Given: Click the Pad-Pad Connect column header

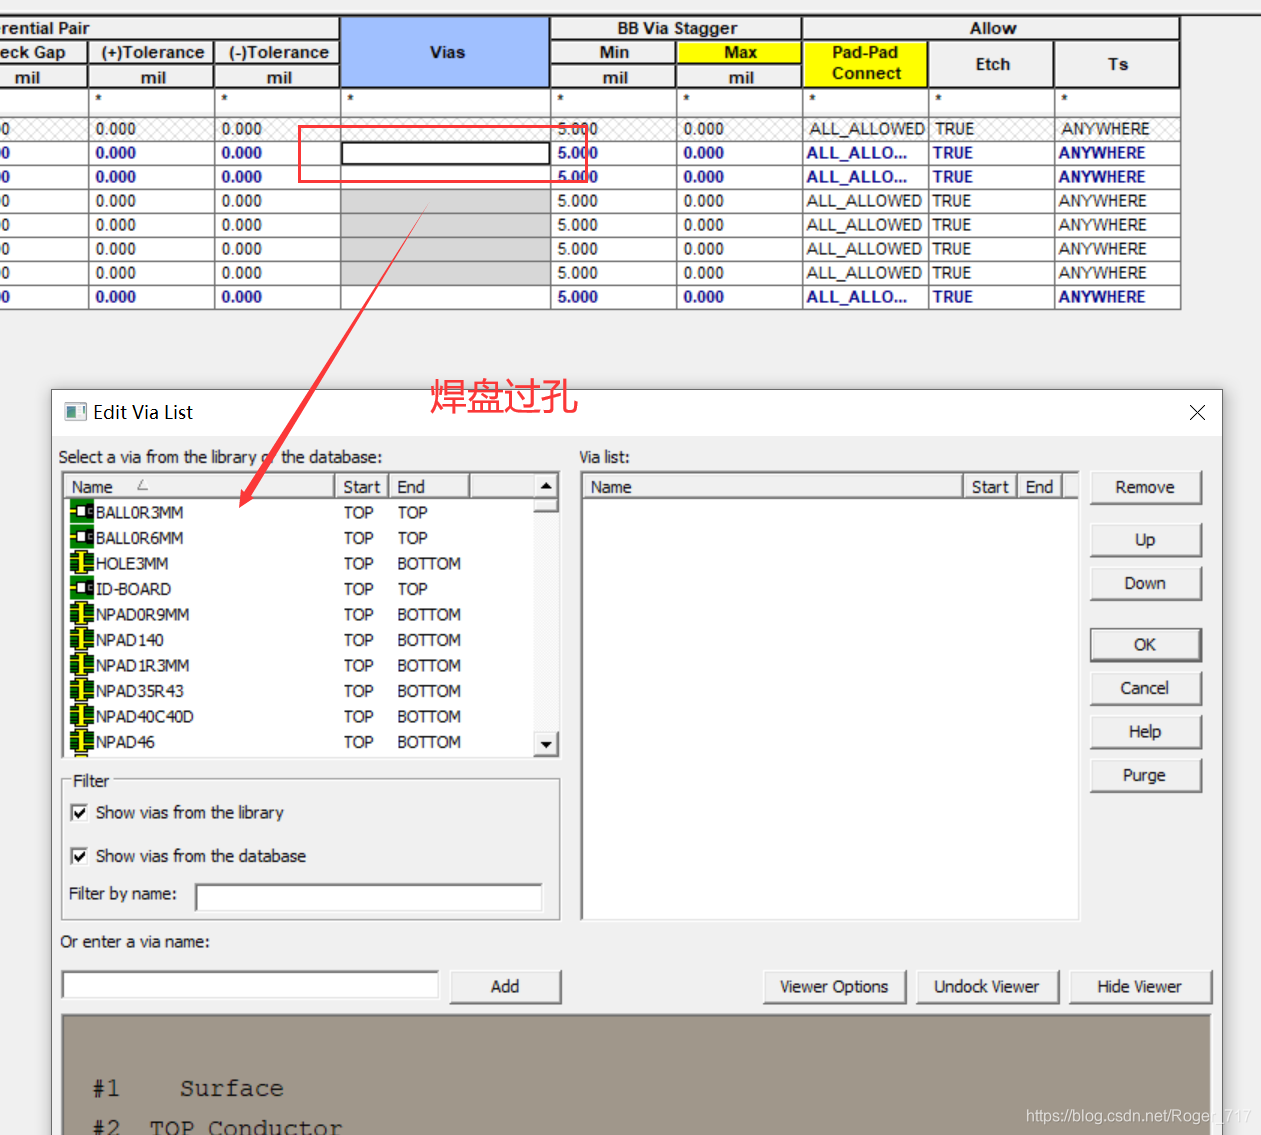Looking at the screenshot, I should (865, 63).
